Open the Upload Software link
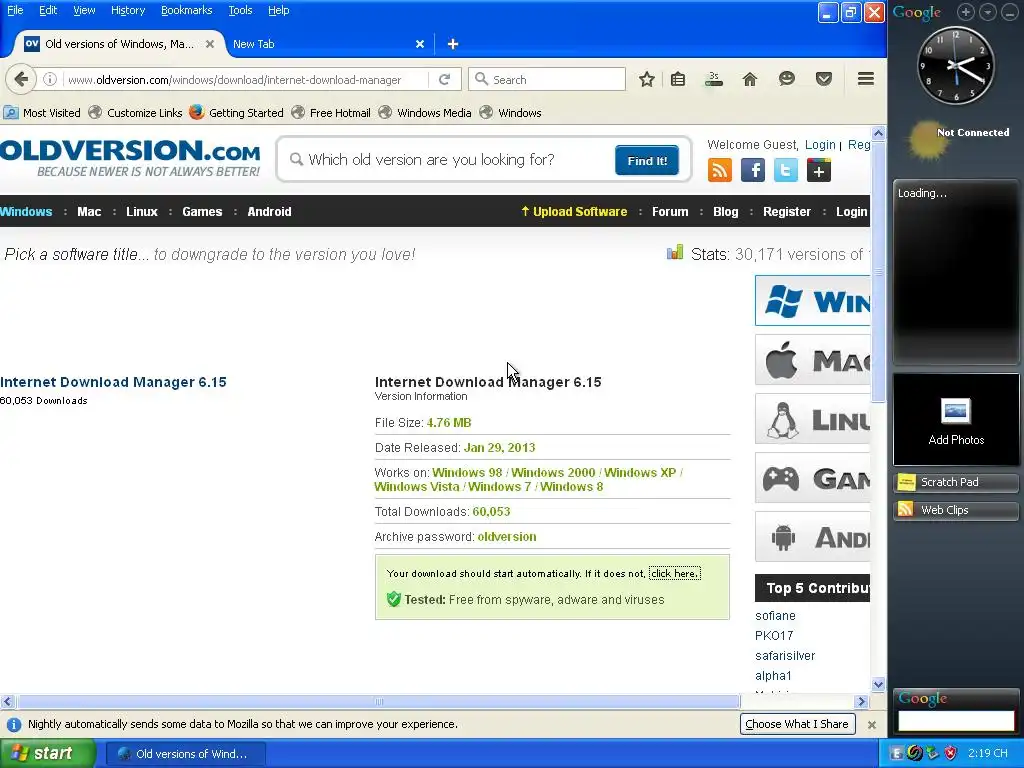Screen dimensions: 1024x768 tap(574, 212)
